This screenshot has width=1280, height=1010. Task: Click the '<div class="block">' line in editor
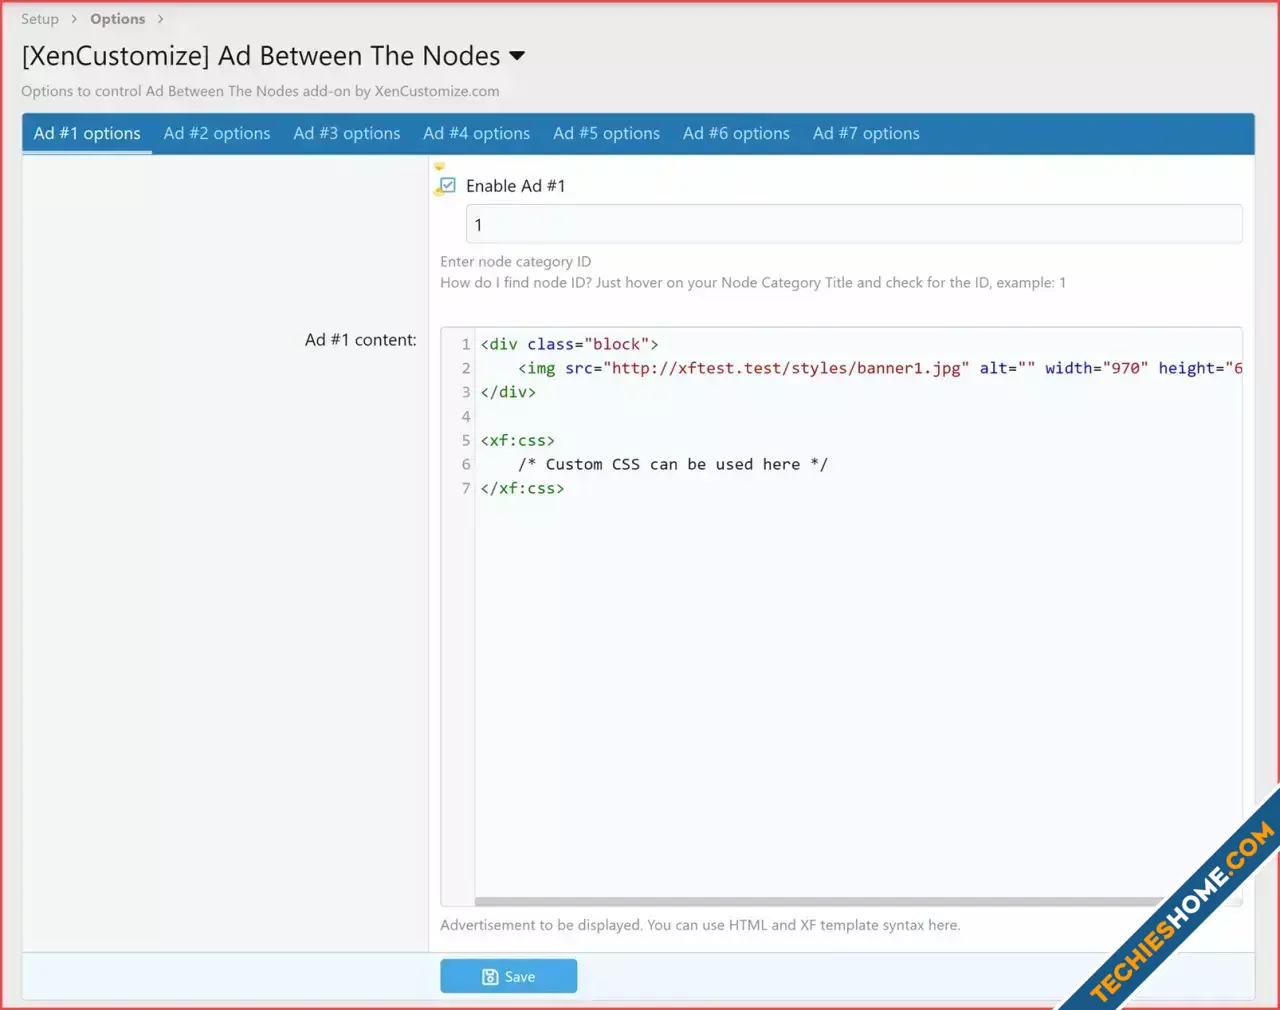[x=569, y=344]
